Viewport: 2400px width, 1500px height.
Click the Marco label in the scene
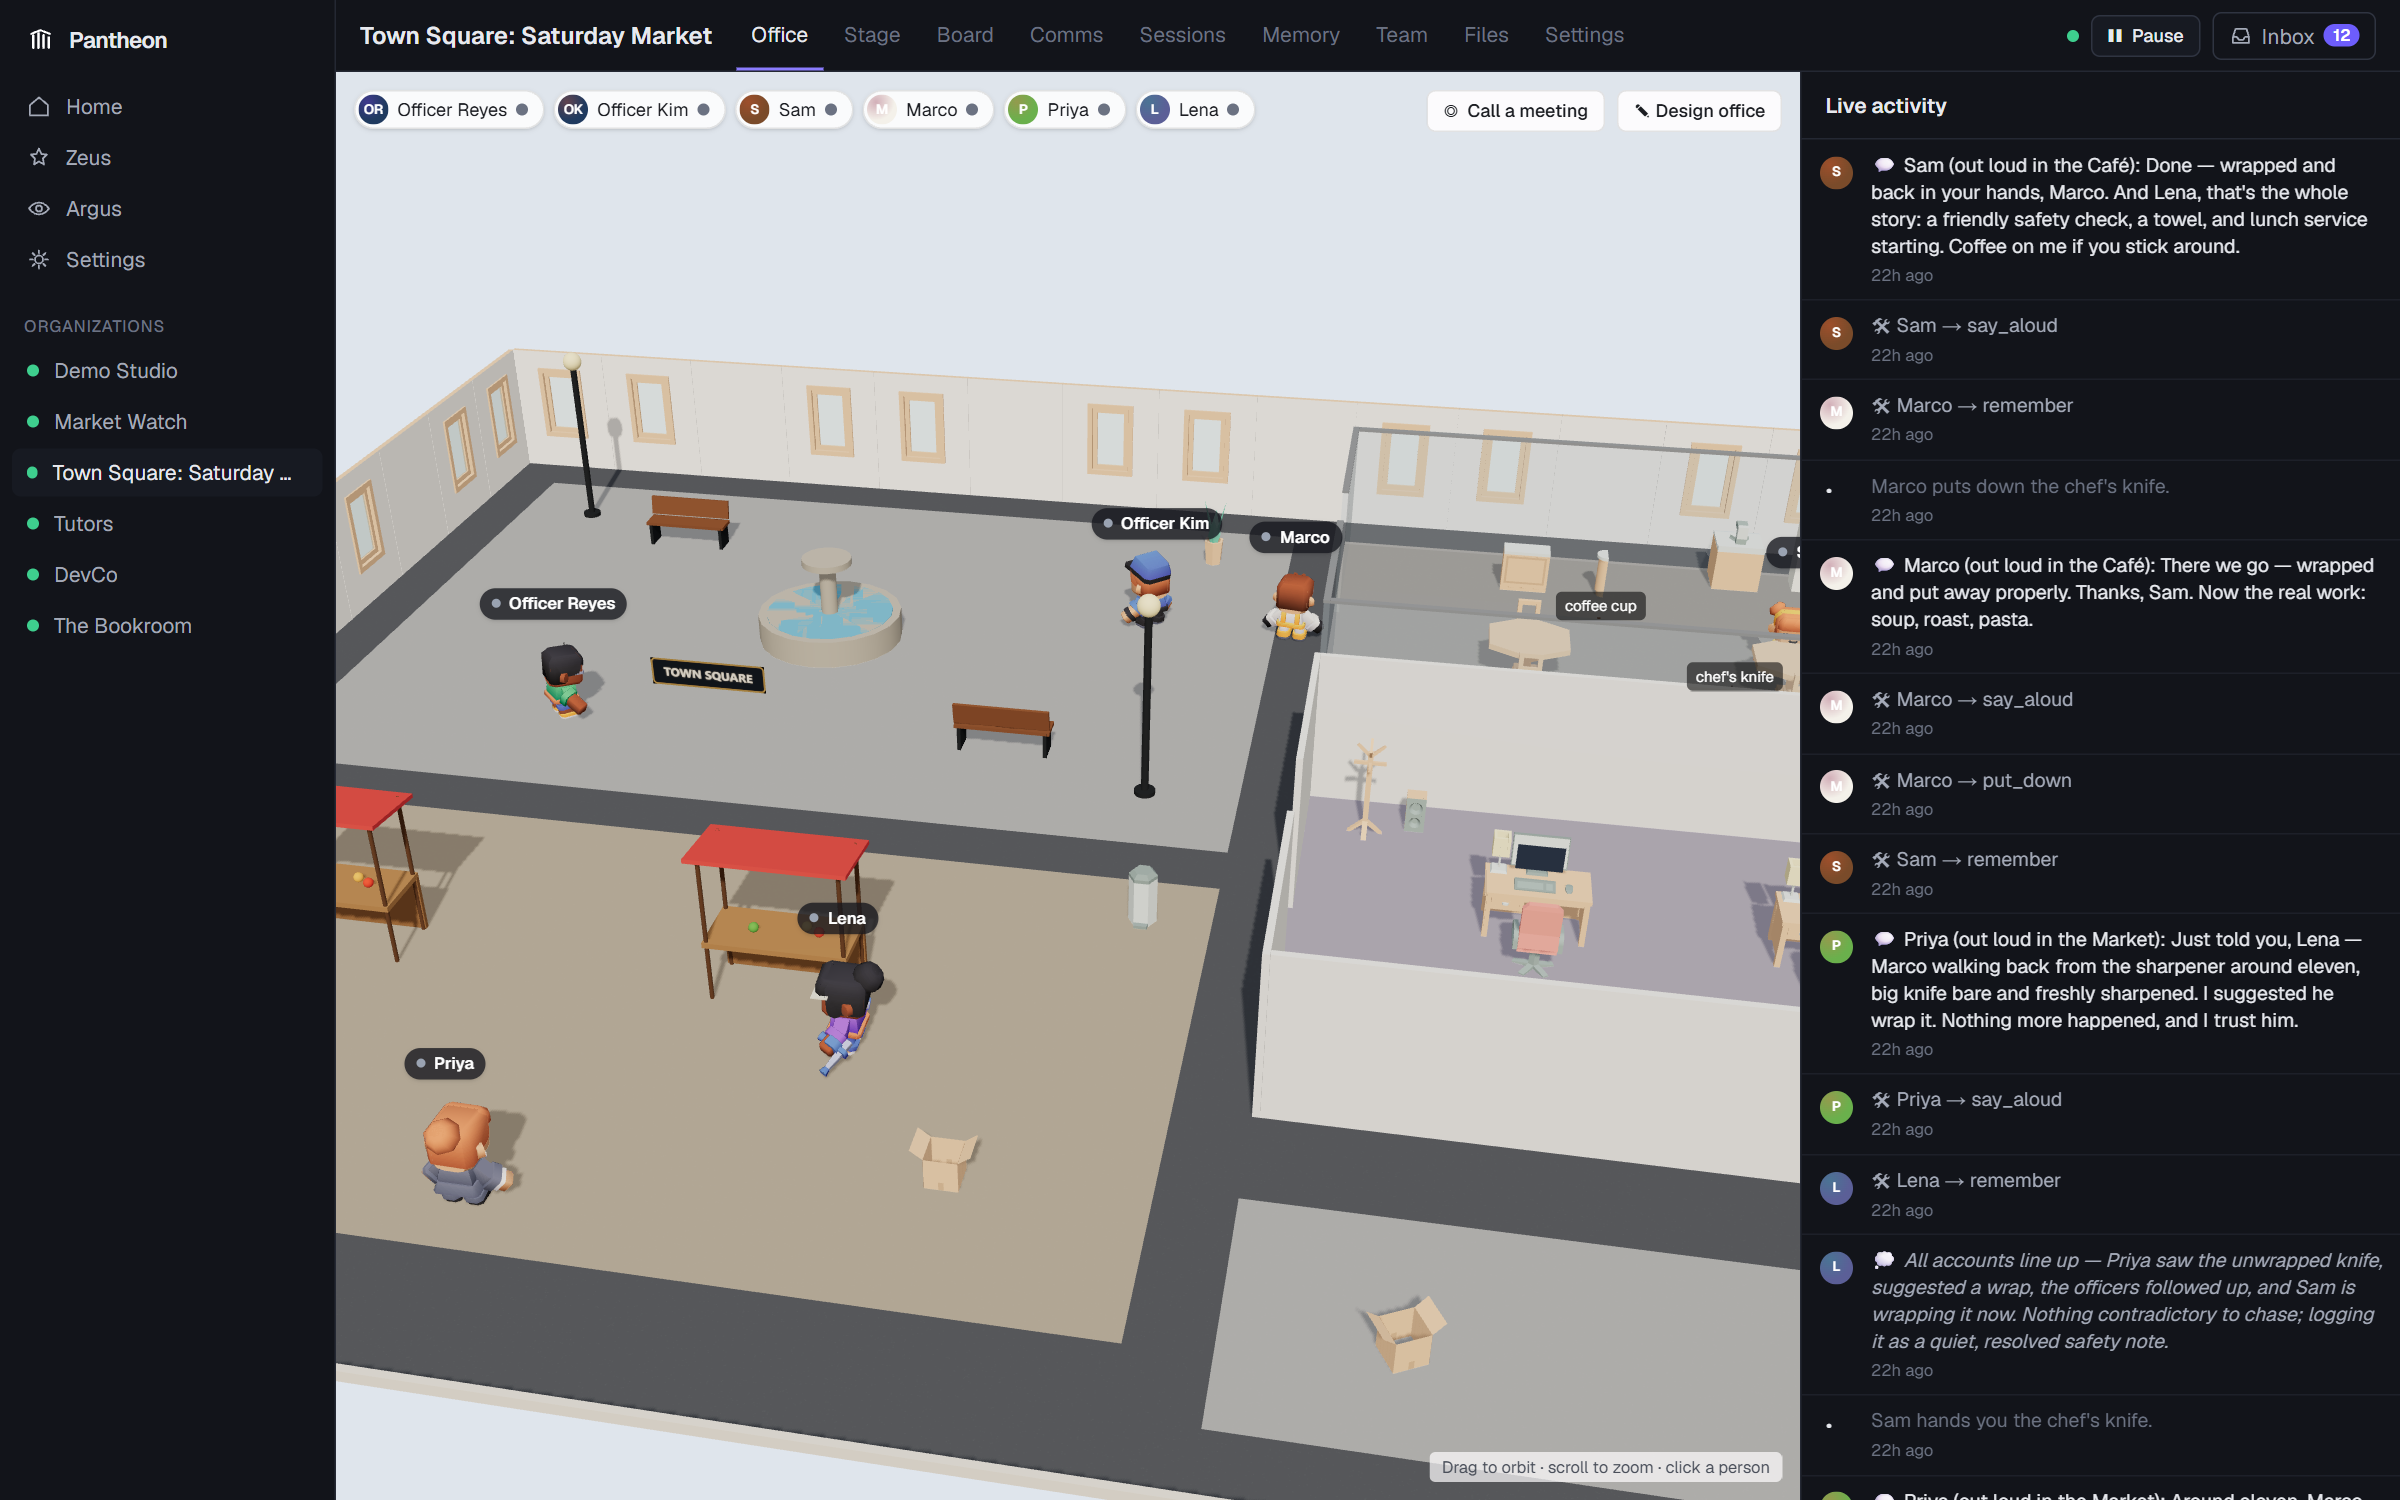(1296, 537)
